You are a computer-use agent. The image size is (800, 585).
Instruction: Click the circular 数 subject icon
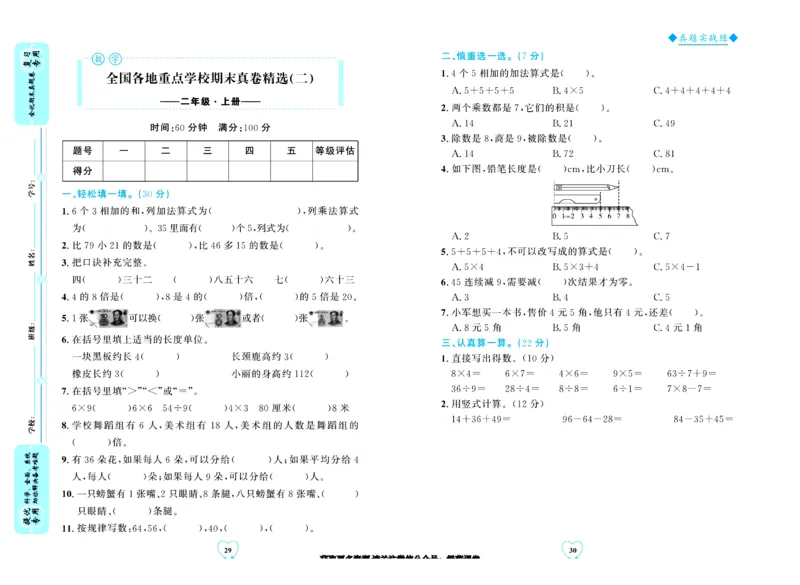(x=97, y=57)
